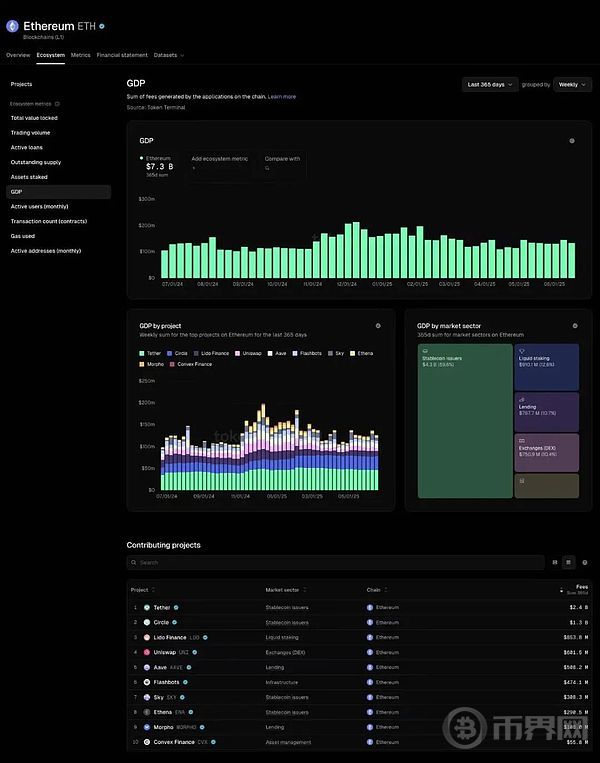Image resolution: width=600 pixels, height=763 pixels.
Task: Open Projects in the sidebar
Action: pyautogui.click(x=21, y=84)
